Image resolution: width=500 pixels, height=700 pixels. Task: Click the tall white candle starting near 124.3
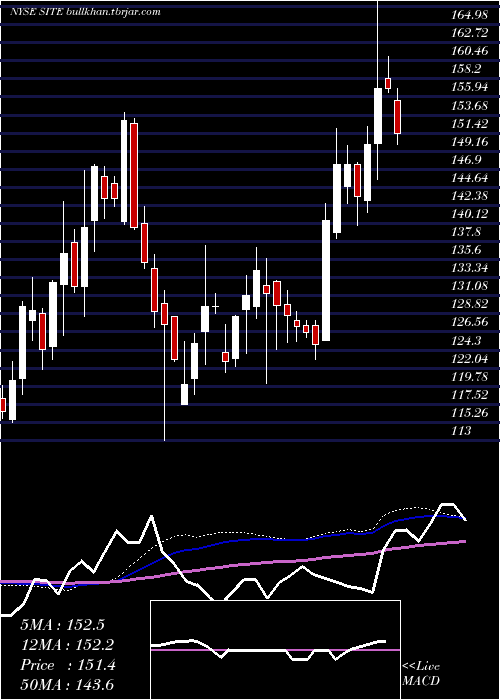pyautogui.click(x=326, y=280)
